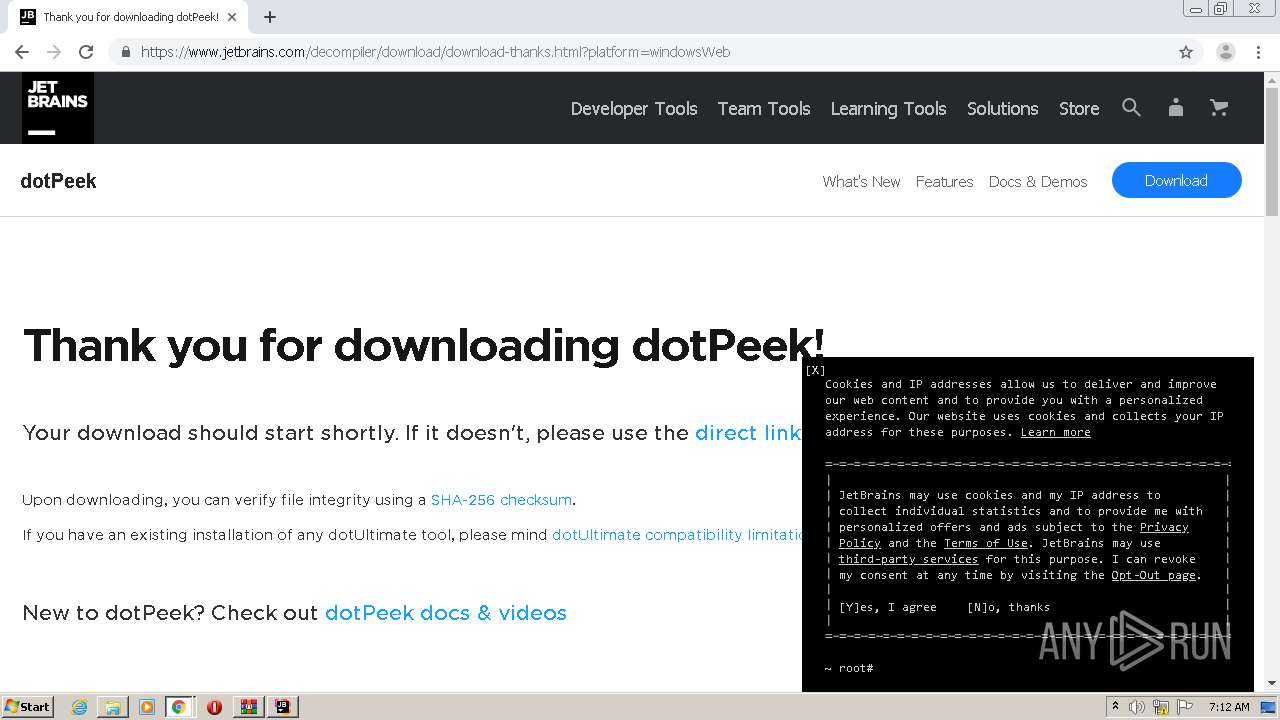The height and width of the screenshot is (720, 1280).
Task: Open the media player taskbar icon
Action: click(x=146, y=707)
